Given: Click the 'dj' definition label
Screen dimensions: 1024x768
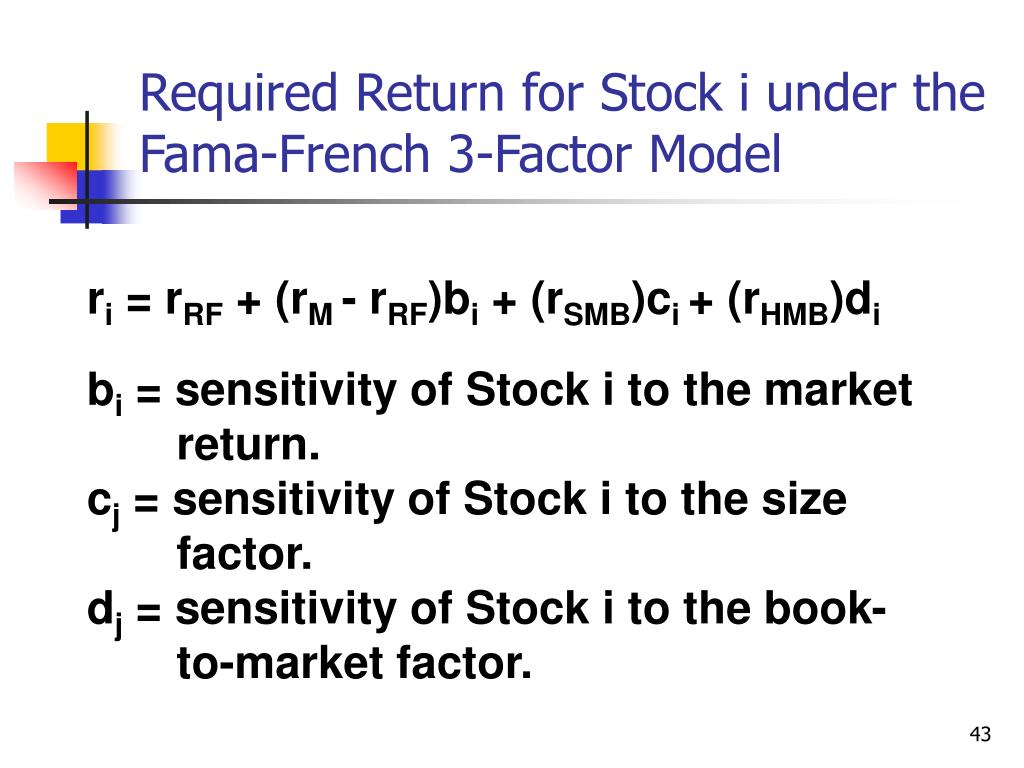Looking at the screenshot, I should click(105, 613).
